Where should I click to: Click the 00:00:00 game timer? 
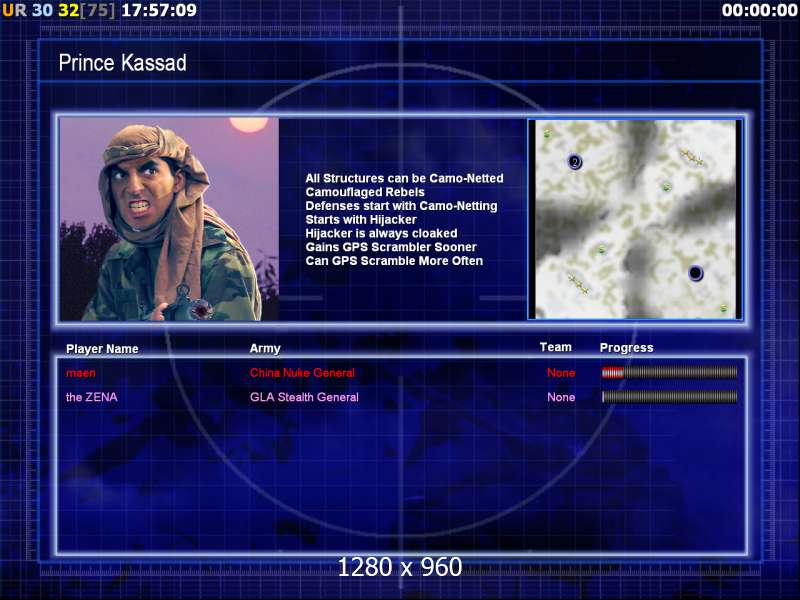point(759,10)
